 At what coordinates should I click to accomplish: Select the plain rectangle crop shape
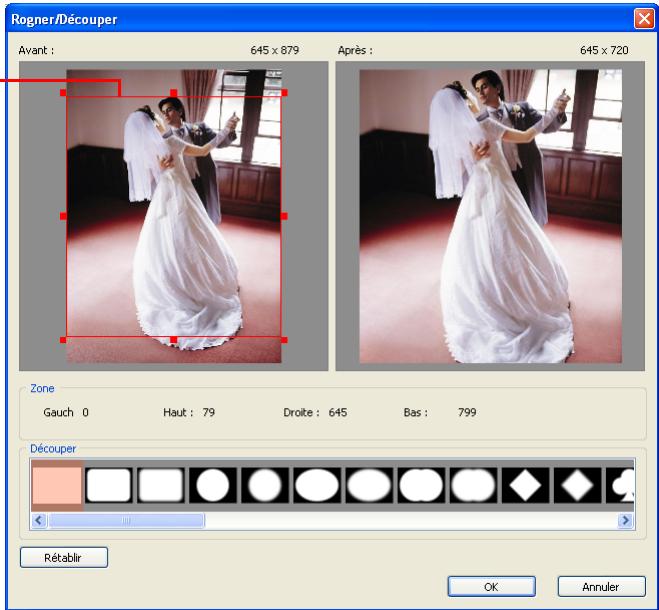(x=57, y=486)
